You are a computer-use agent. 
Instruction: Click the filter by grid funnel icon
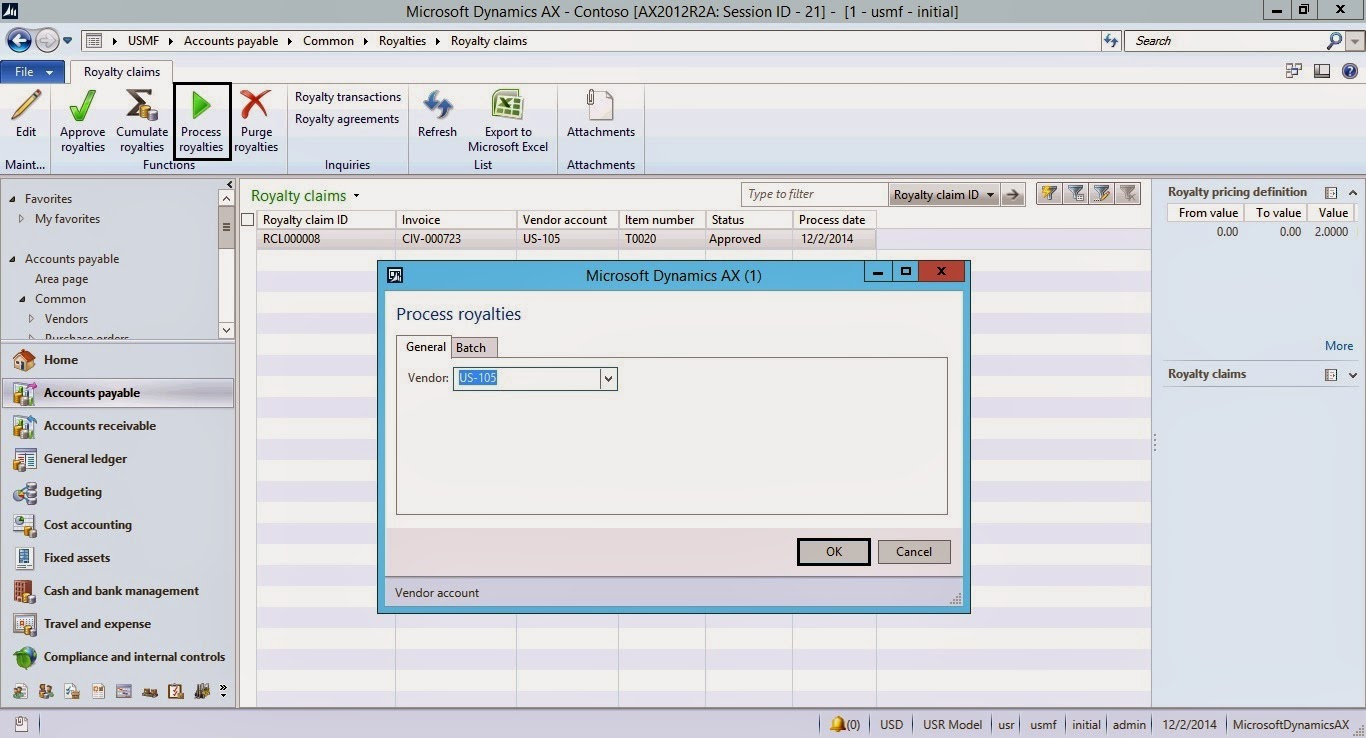[x=1076, y=194]
